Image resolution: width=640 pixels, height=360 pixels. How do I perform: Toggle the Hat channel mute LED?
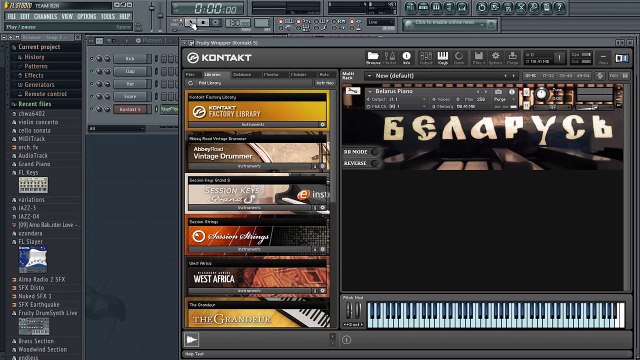[91, 84]
